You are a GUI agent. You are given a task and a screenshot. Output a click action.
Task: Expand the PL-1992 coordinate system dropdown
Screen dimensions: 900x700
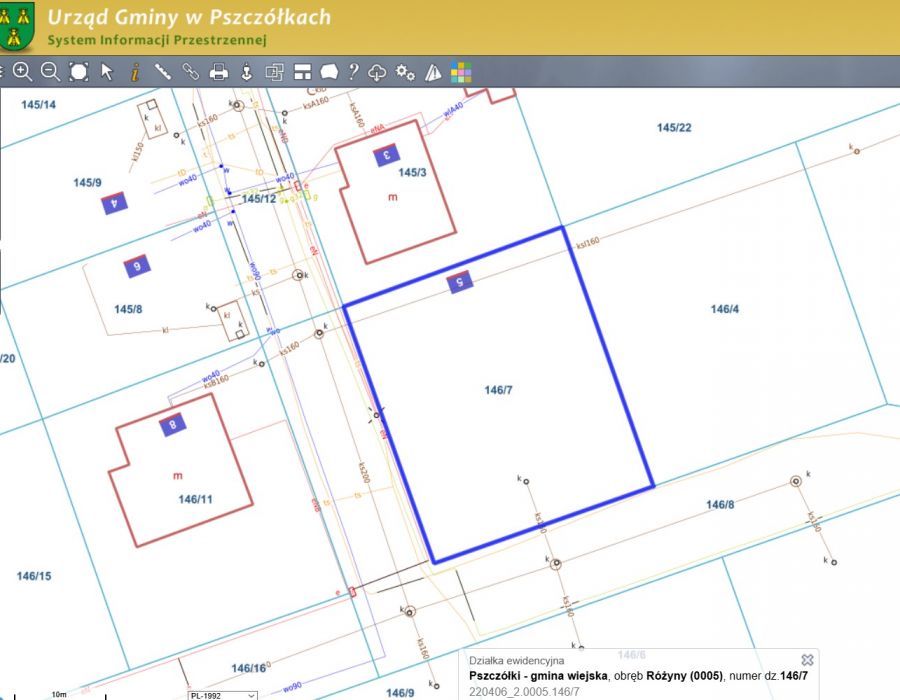click(x=222, y=694)
